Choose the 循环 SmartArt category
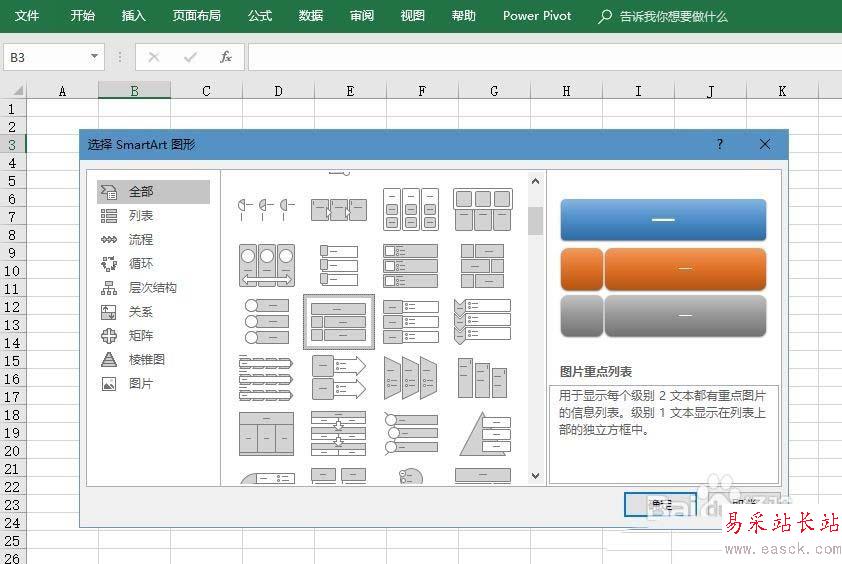This screenshot has height=564, width=842. pyautogui.click(x=153, y=264)
